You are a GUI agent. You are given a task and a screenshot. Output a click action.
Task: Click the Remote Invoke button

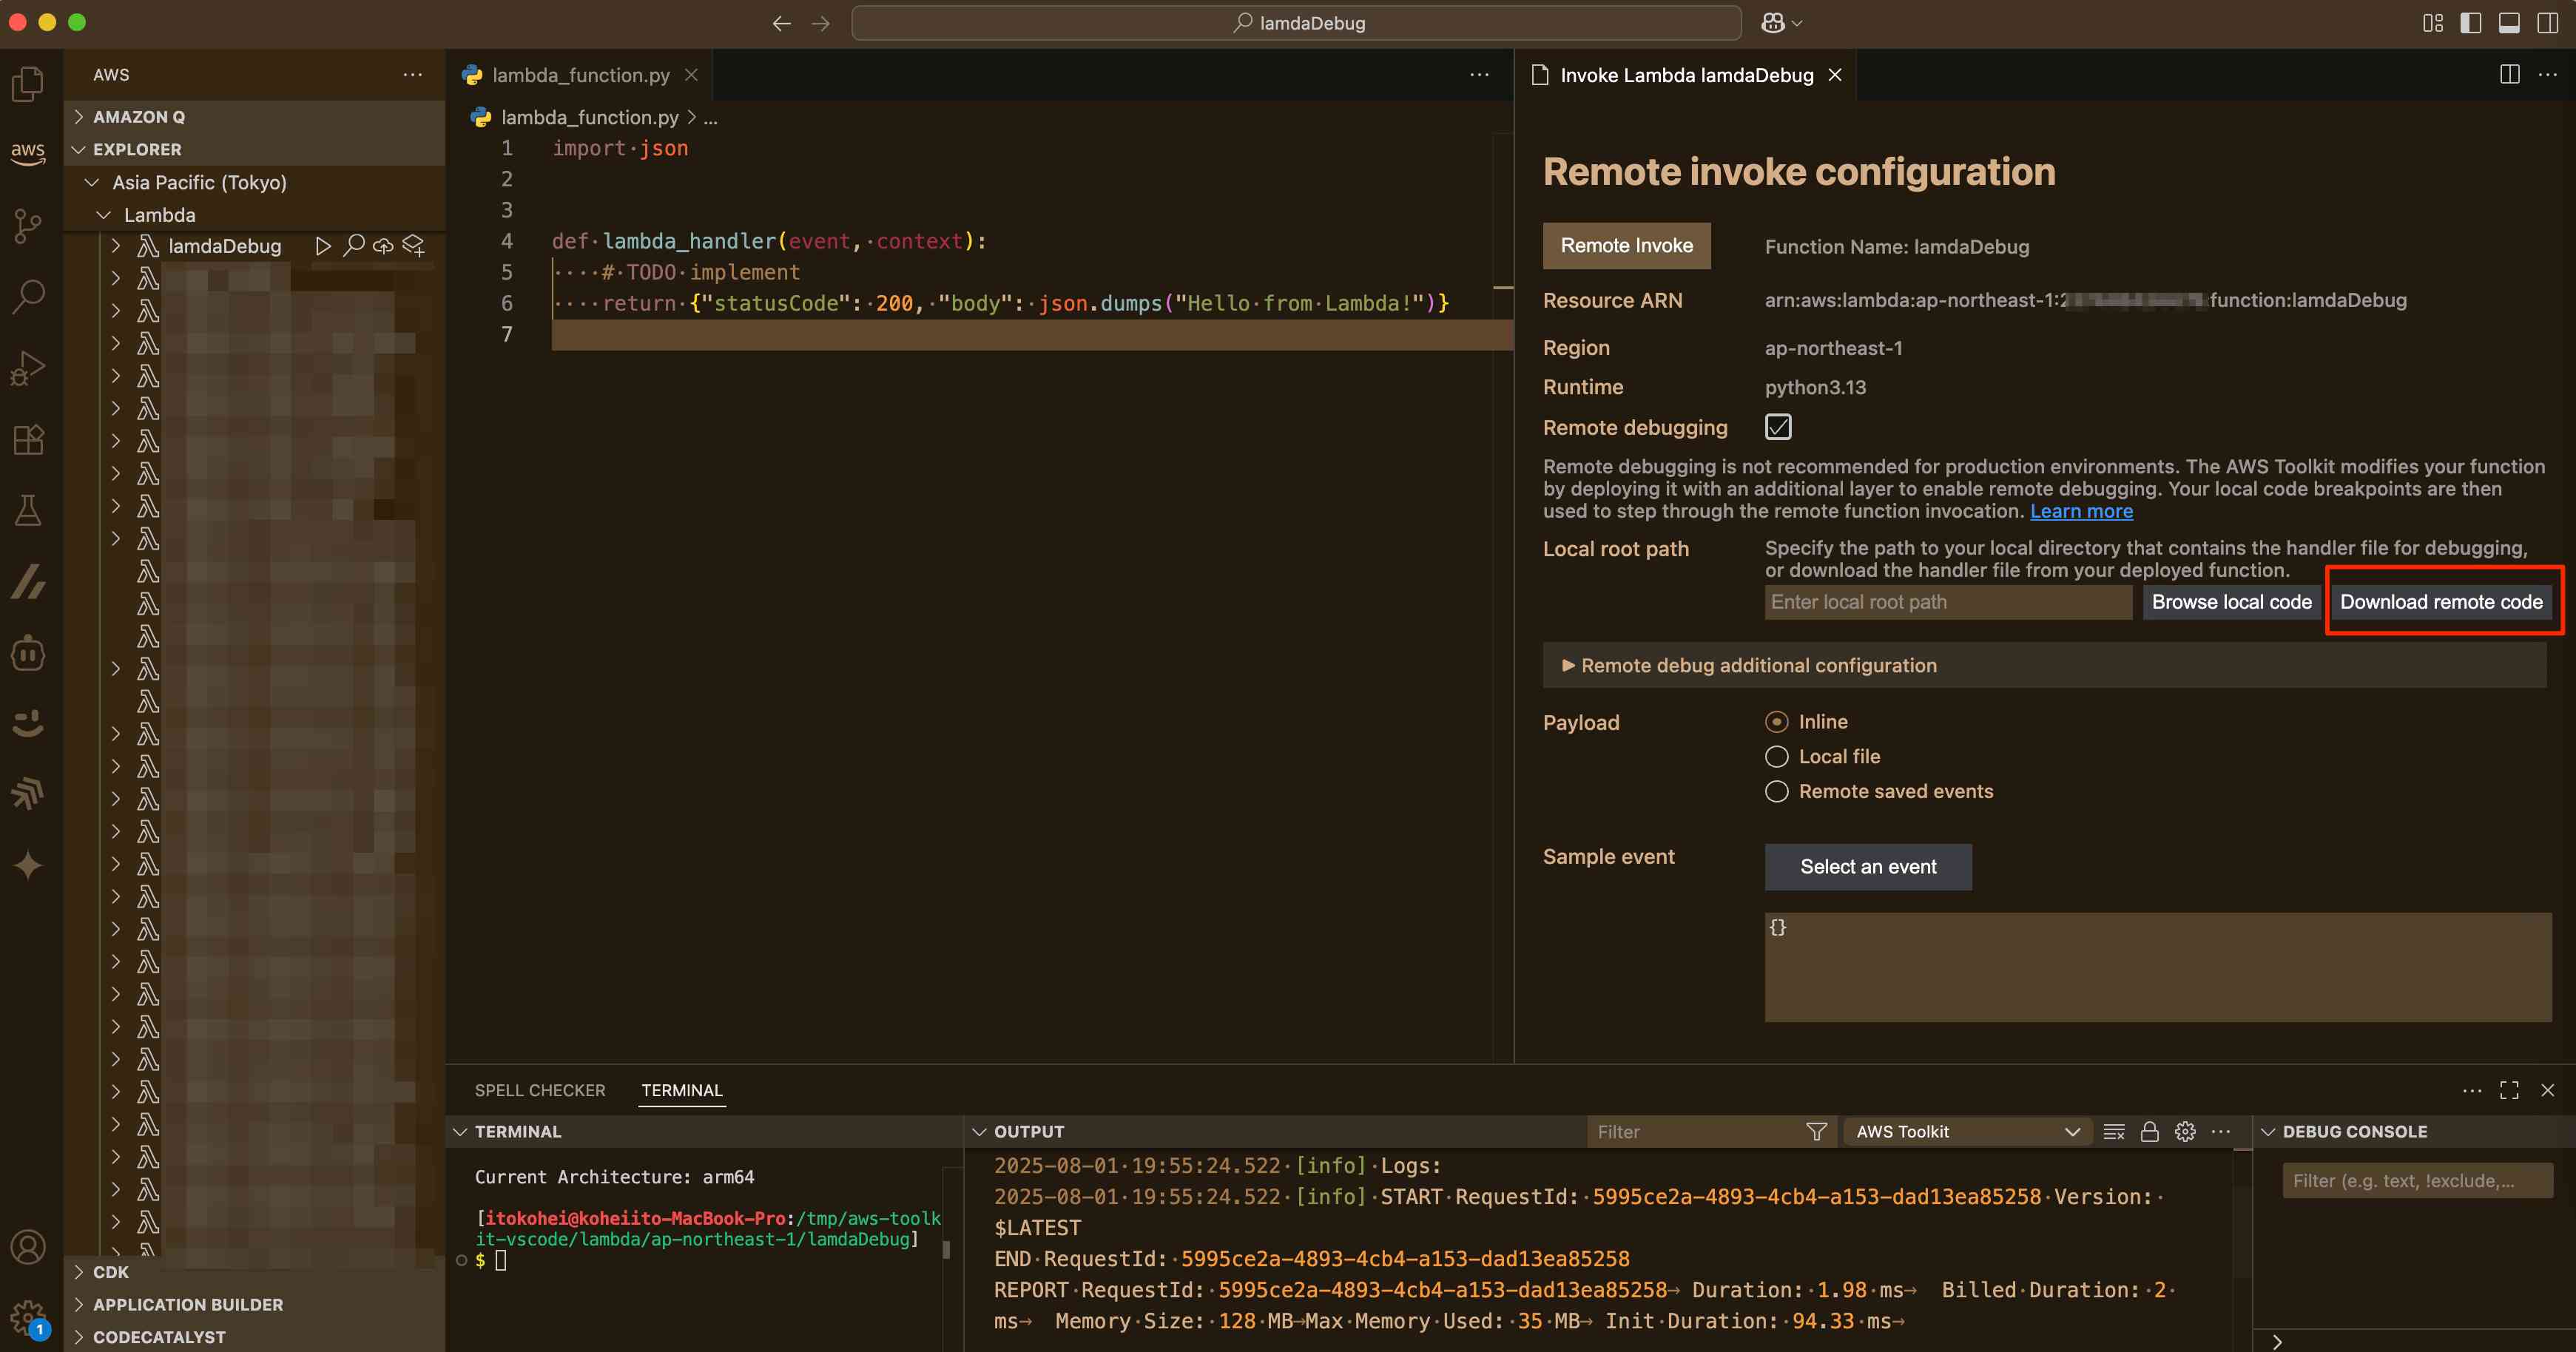point(1626,246)
